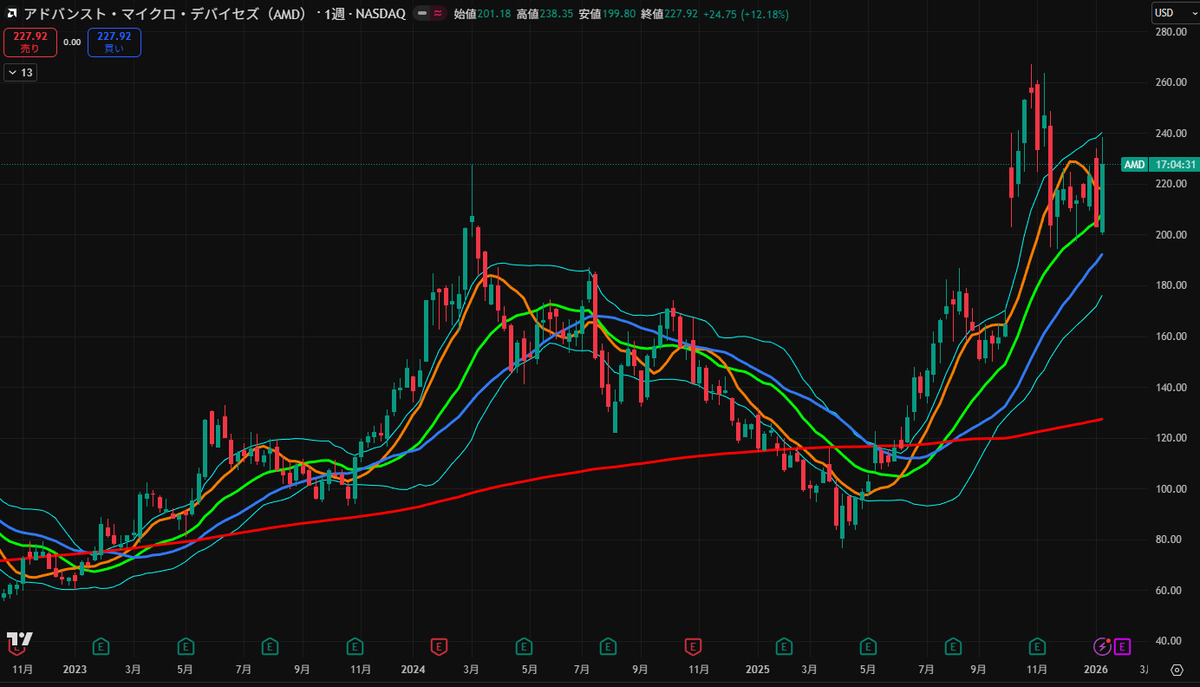The width and height of the screenshot is (1200, 687).
Task: Click the green AMD price label on the price axis
Action: 1134,164
